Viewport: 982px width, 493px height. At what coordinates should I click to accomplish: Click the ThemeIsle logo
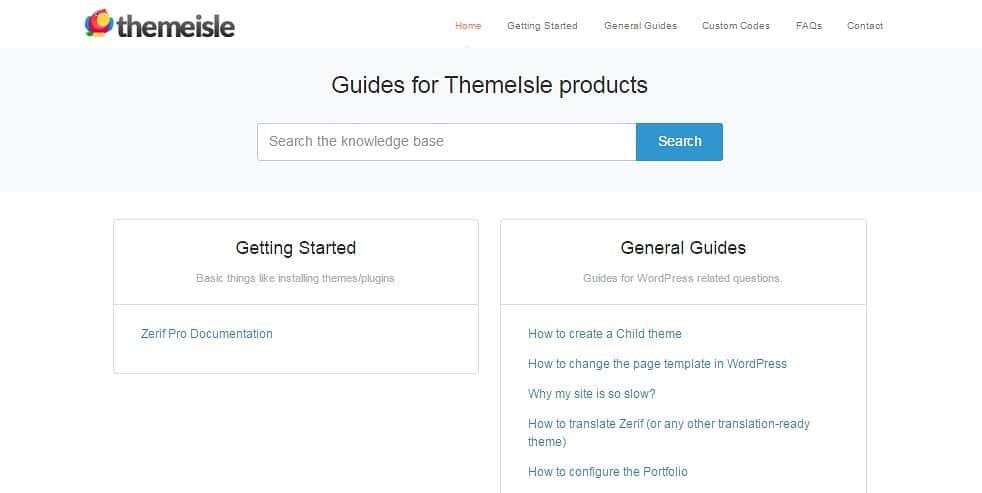click(160, 24)
